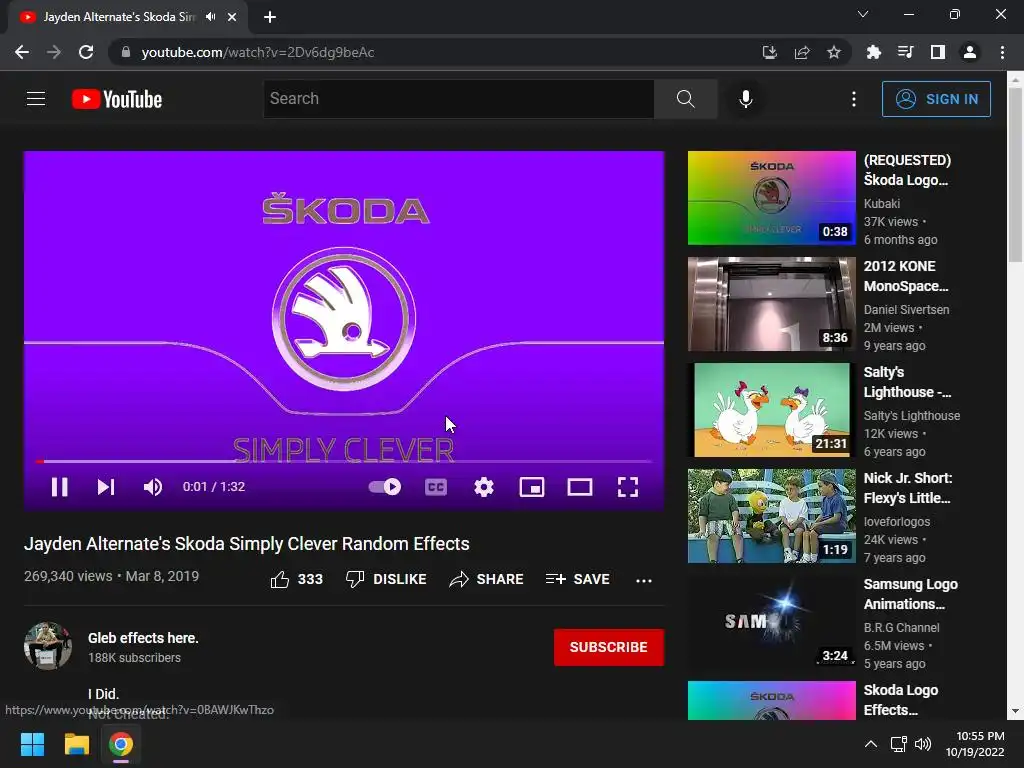
Task: Toggle closed captions CC button
Action: pyautogui.click(x=436, y=487)
